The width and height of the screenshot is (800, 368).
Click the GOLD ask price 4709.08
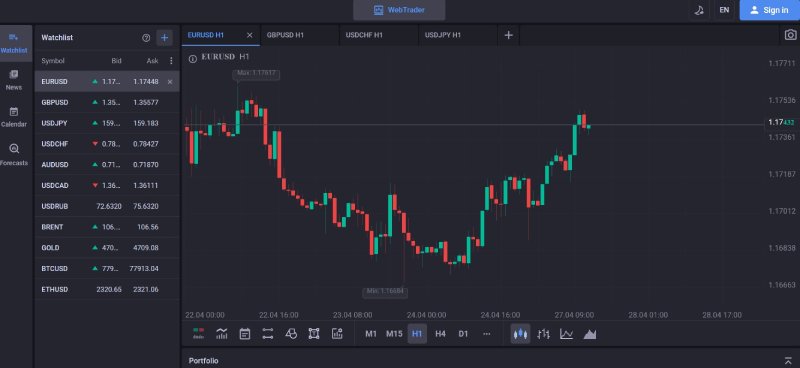coord(147,248)
